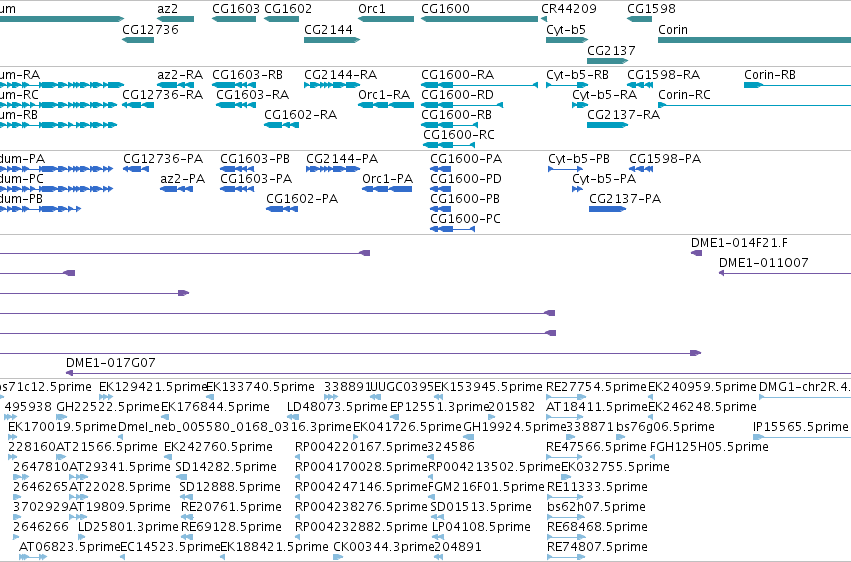Click the Cyt-b5-RA transcript

tap(580, 105)
